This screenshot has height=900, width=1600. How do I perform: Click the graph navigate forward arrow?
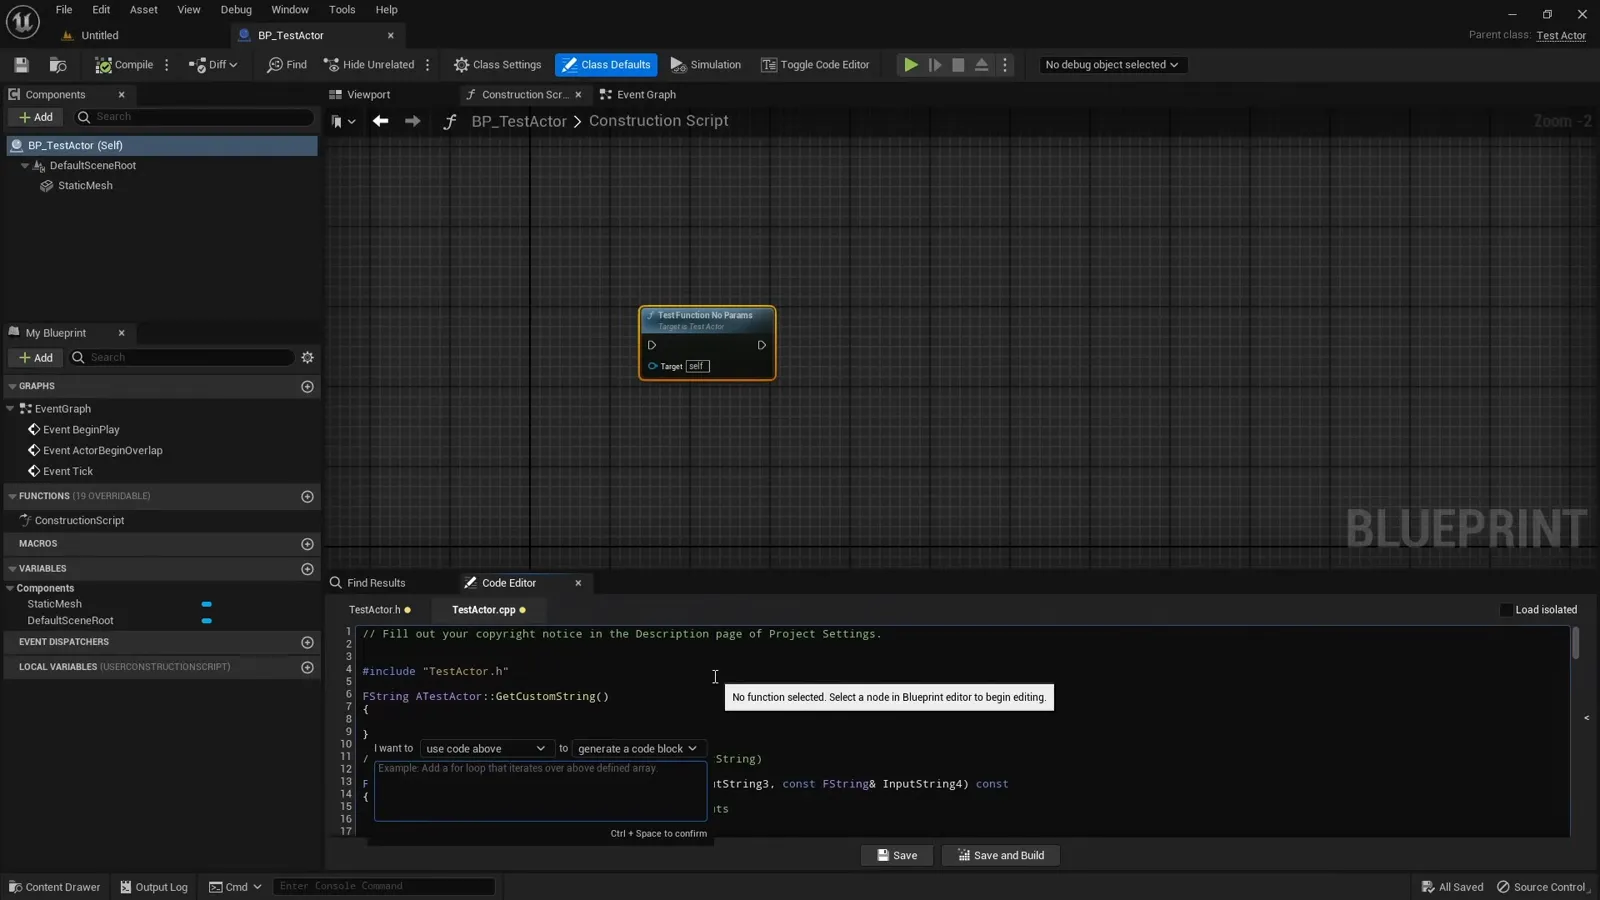(x=412, y=121)
